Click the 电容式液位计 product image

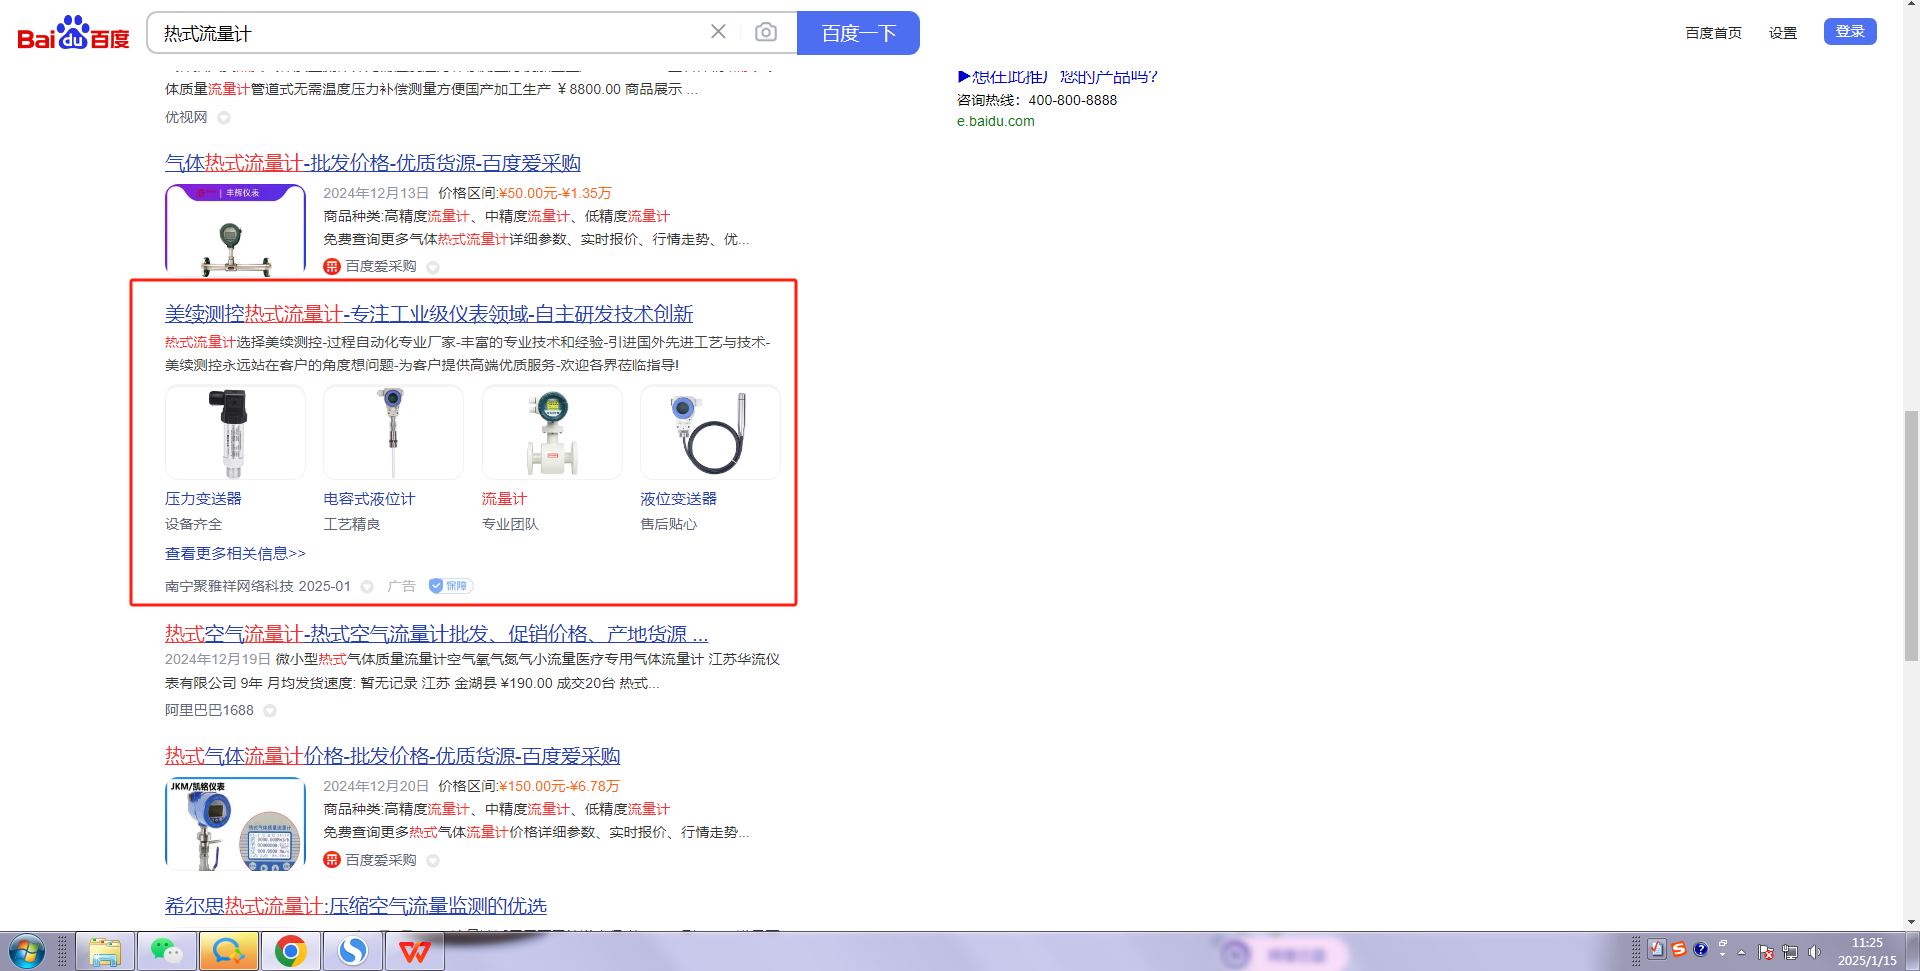pyautogui.click(x=393, y=432)
